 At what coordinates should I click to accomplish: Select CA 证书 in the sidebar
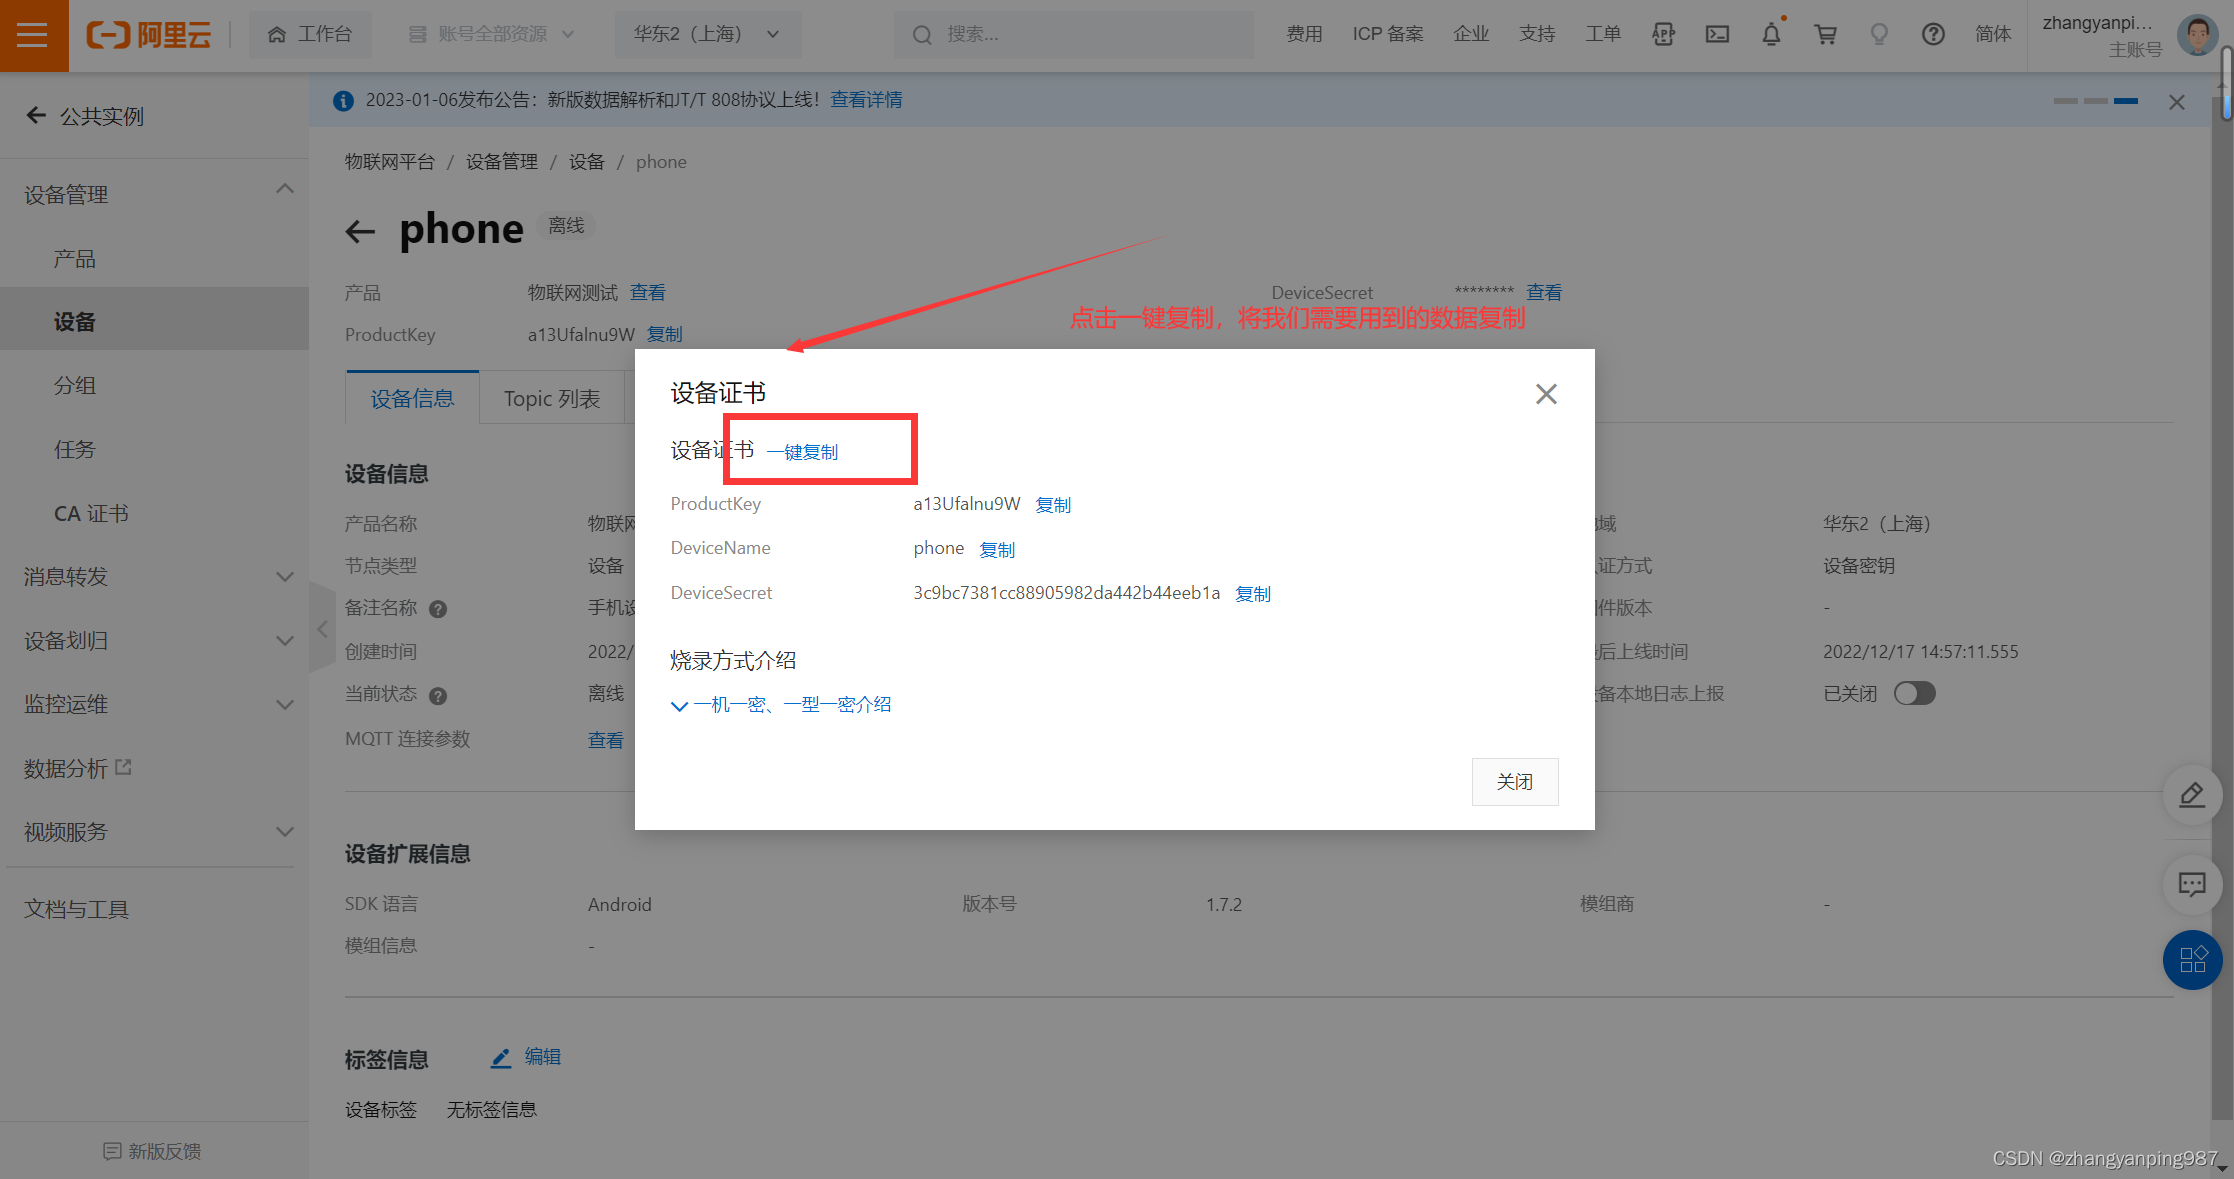[x=91, y=514]
